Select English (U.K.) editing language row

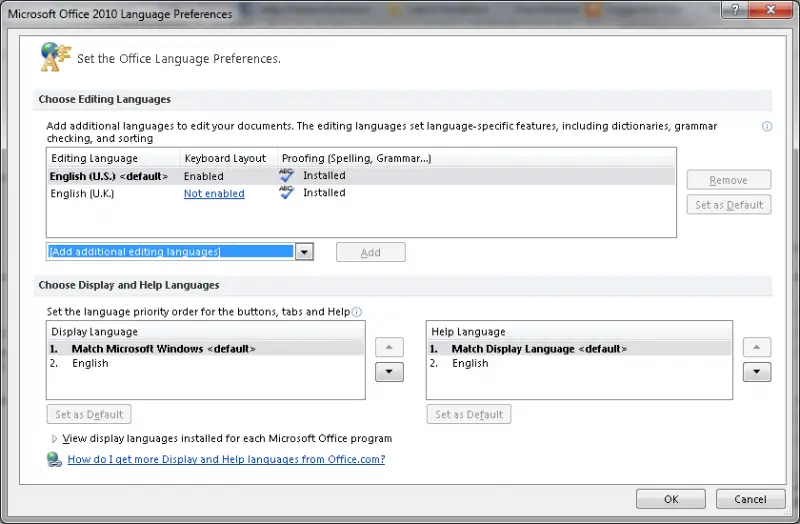click(361, 193)
